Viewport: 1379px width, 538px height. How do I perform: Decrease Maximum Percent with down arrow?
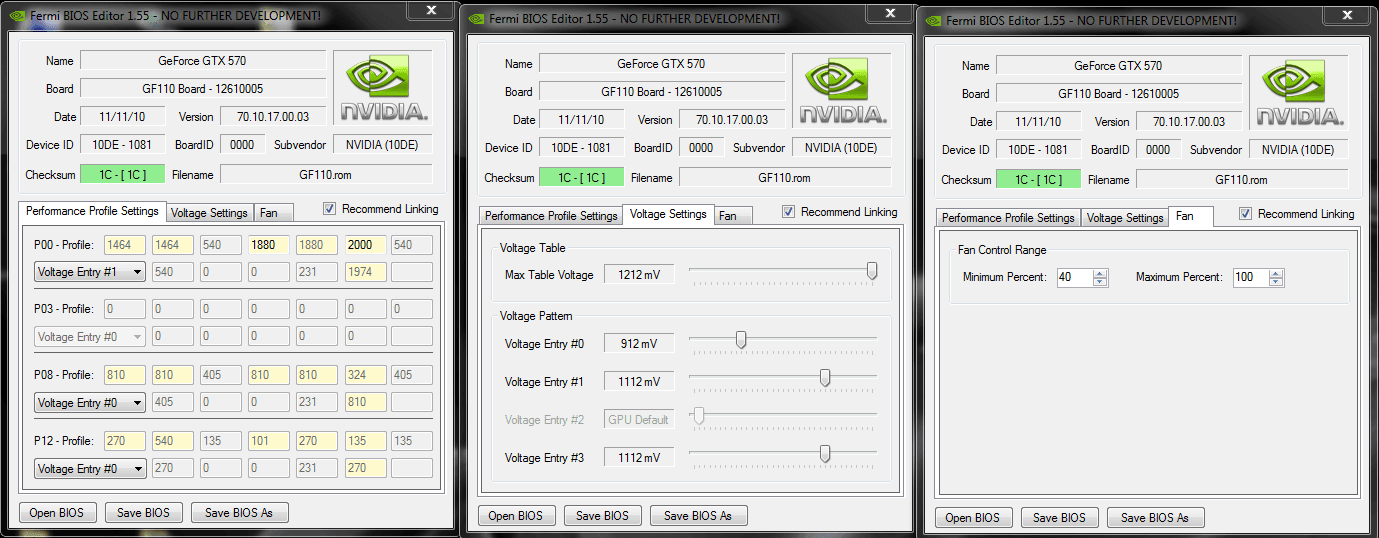(1276, 282)
